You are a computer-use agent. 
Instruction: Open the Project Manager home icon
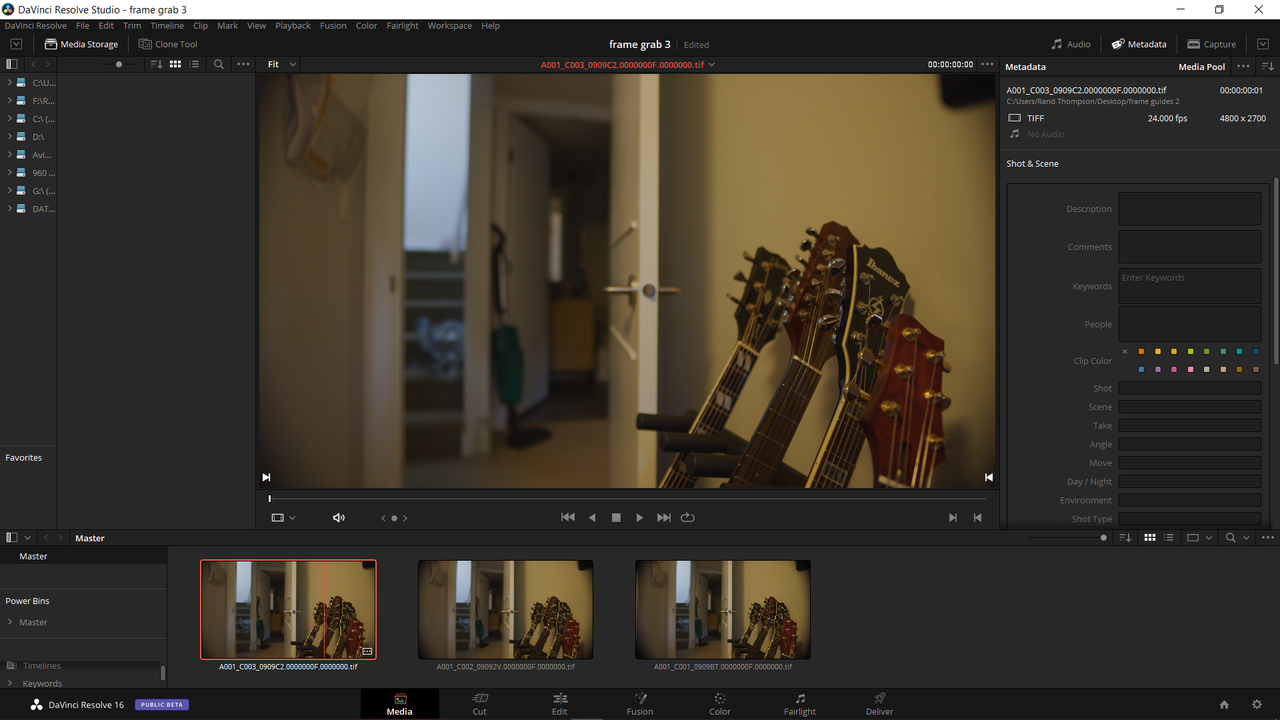tap(1224, 705)
